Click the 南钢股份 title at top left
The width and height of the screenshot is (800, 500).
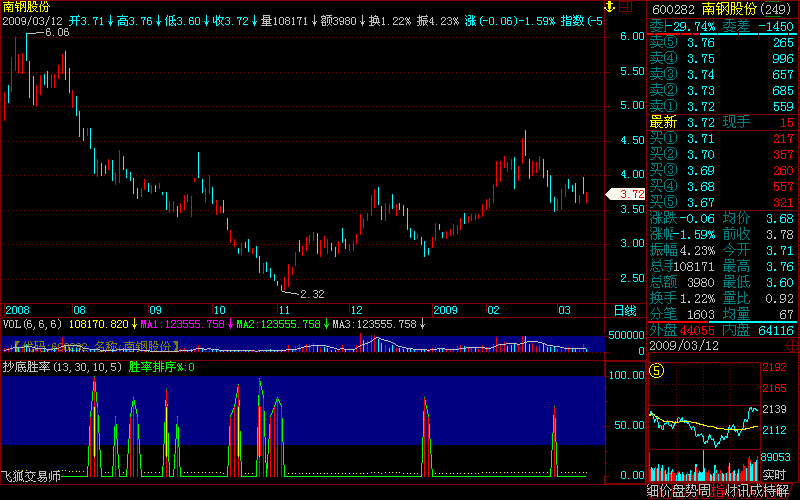27,7
